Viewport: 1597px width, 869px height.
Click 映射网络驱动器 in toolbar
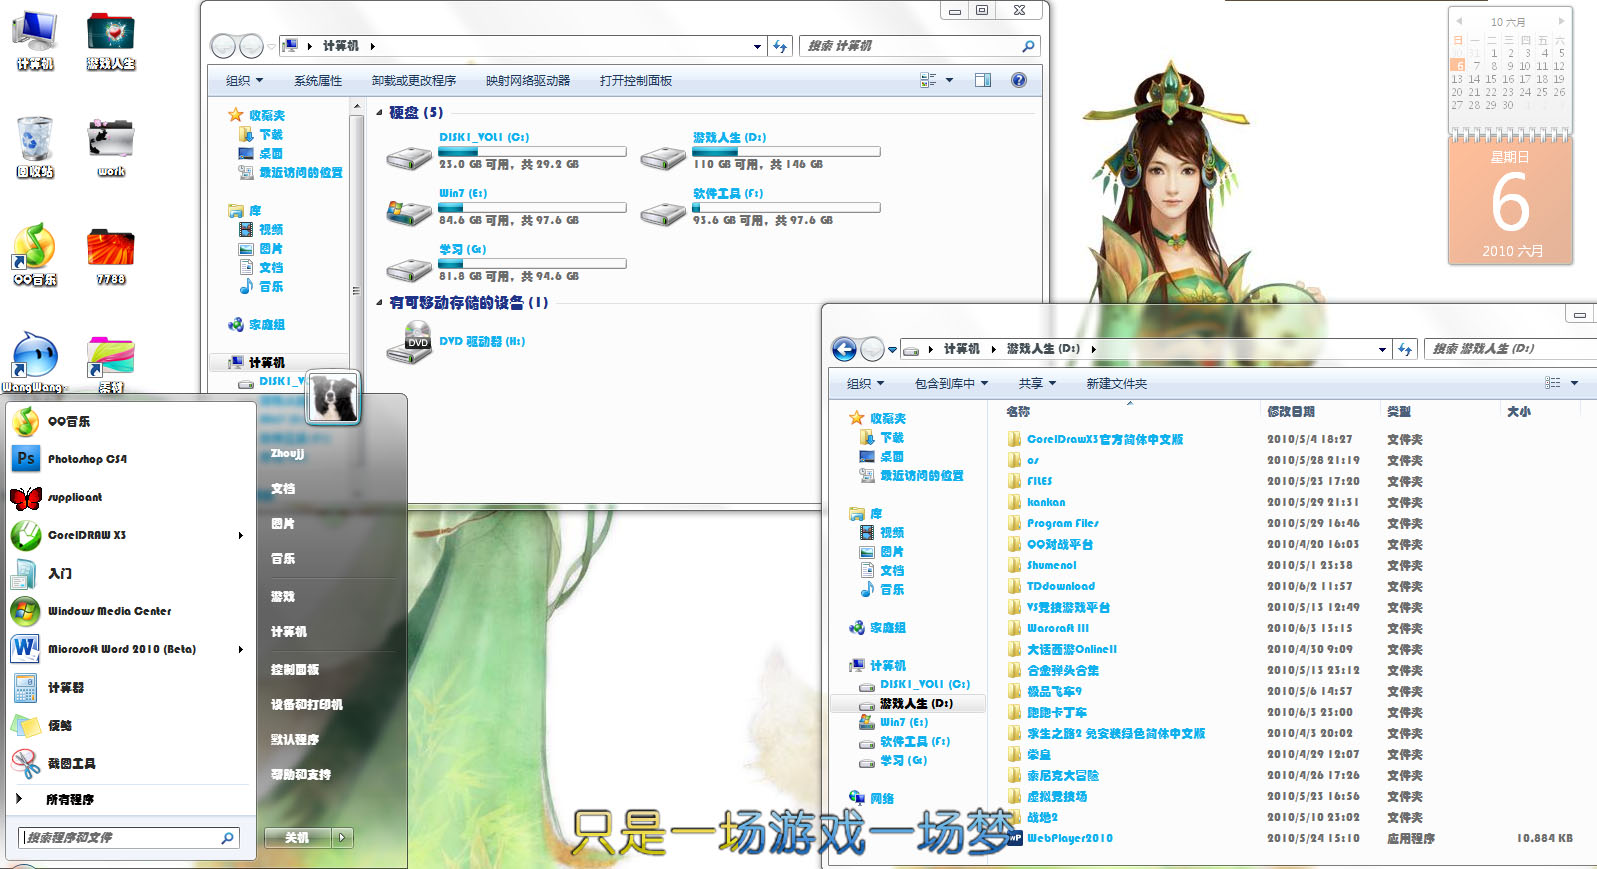tap(528, 80)
